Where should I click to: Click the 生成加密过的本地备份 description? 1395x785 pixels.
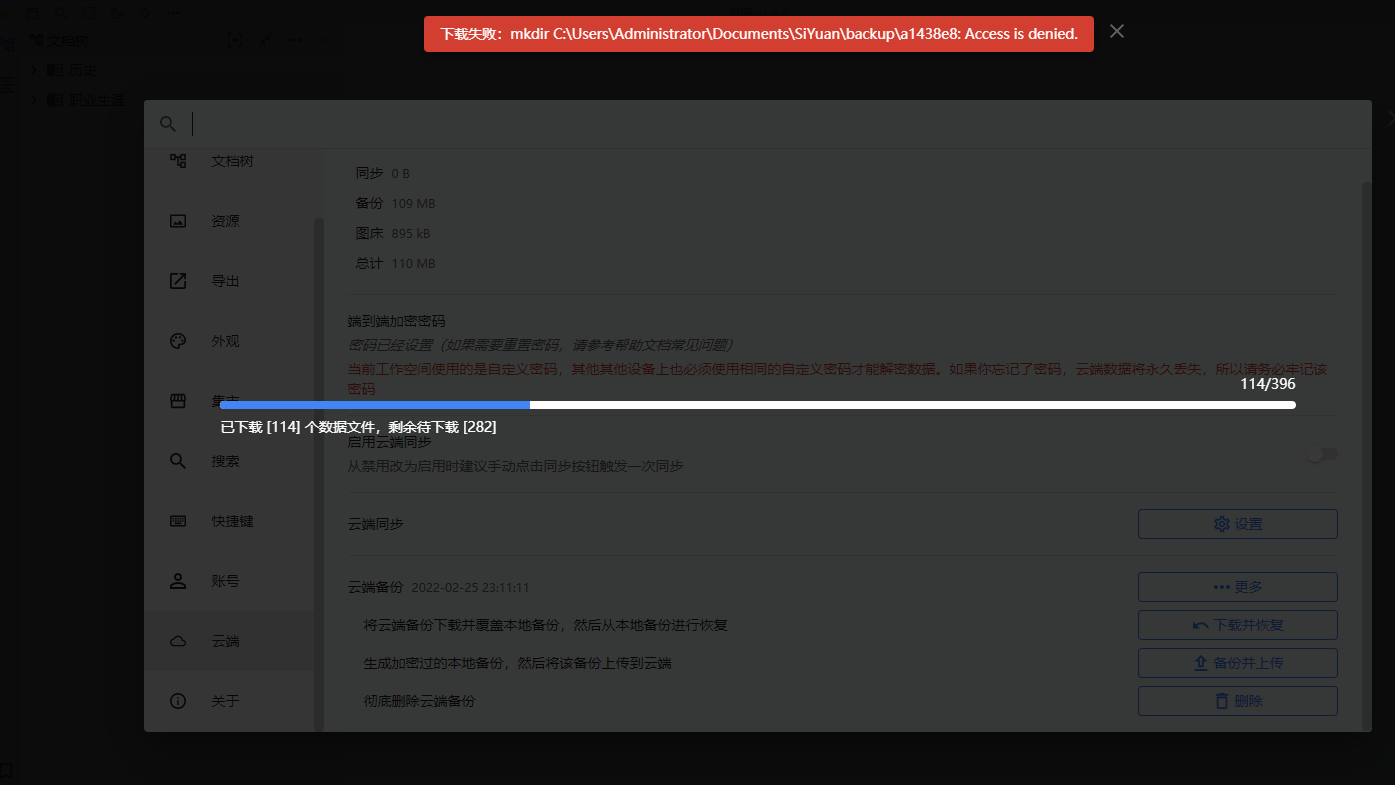(x=518, y=663)
